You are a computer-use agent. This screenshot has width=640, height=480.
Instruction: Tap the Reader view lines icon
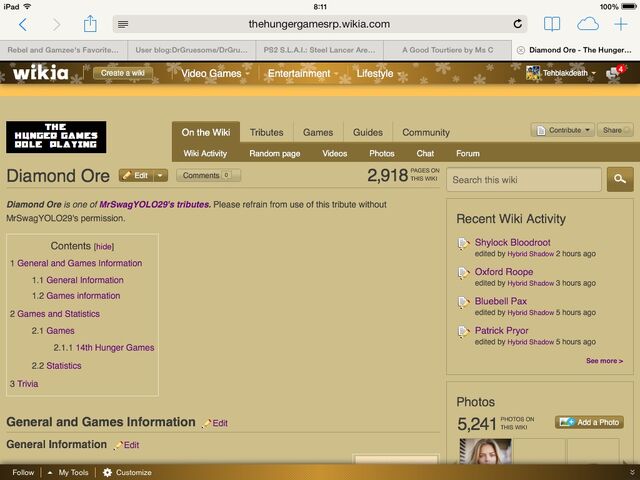123,24
